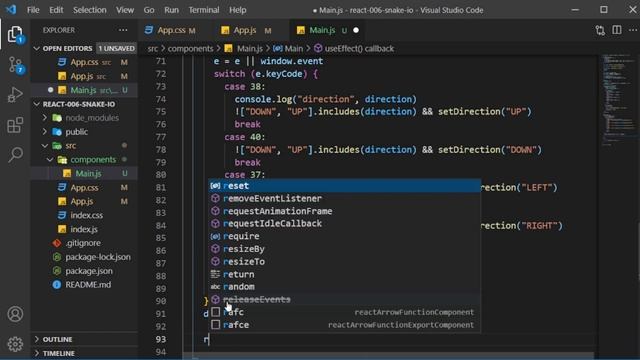Open the Run and Debug view
Viewport: 640px width, 360px height.
[15, 95]
